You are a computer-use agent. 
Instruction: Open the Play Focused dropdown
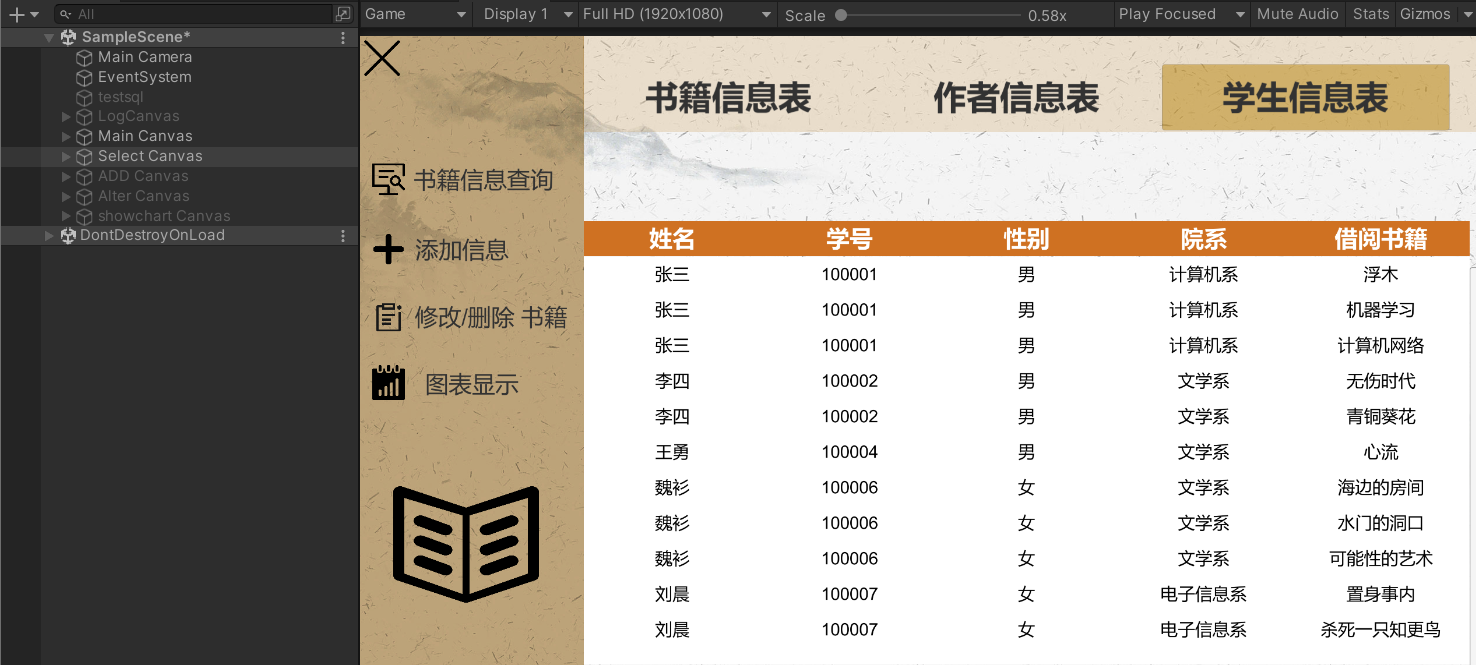click(1182, 14)
